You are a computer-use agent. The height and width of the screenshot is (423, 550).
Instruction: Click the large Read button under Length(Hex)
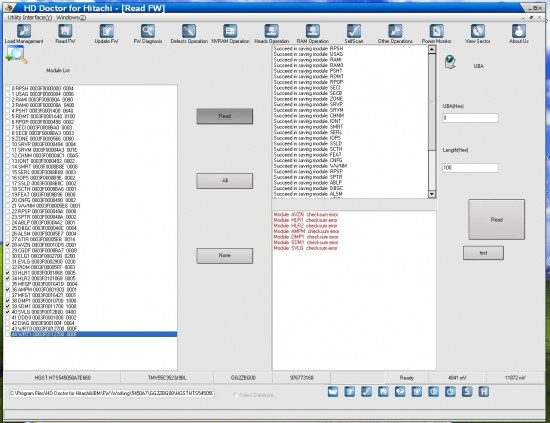click(x=497, y=220)
